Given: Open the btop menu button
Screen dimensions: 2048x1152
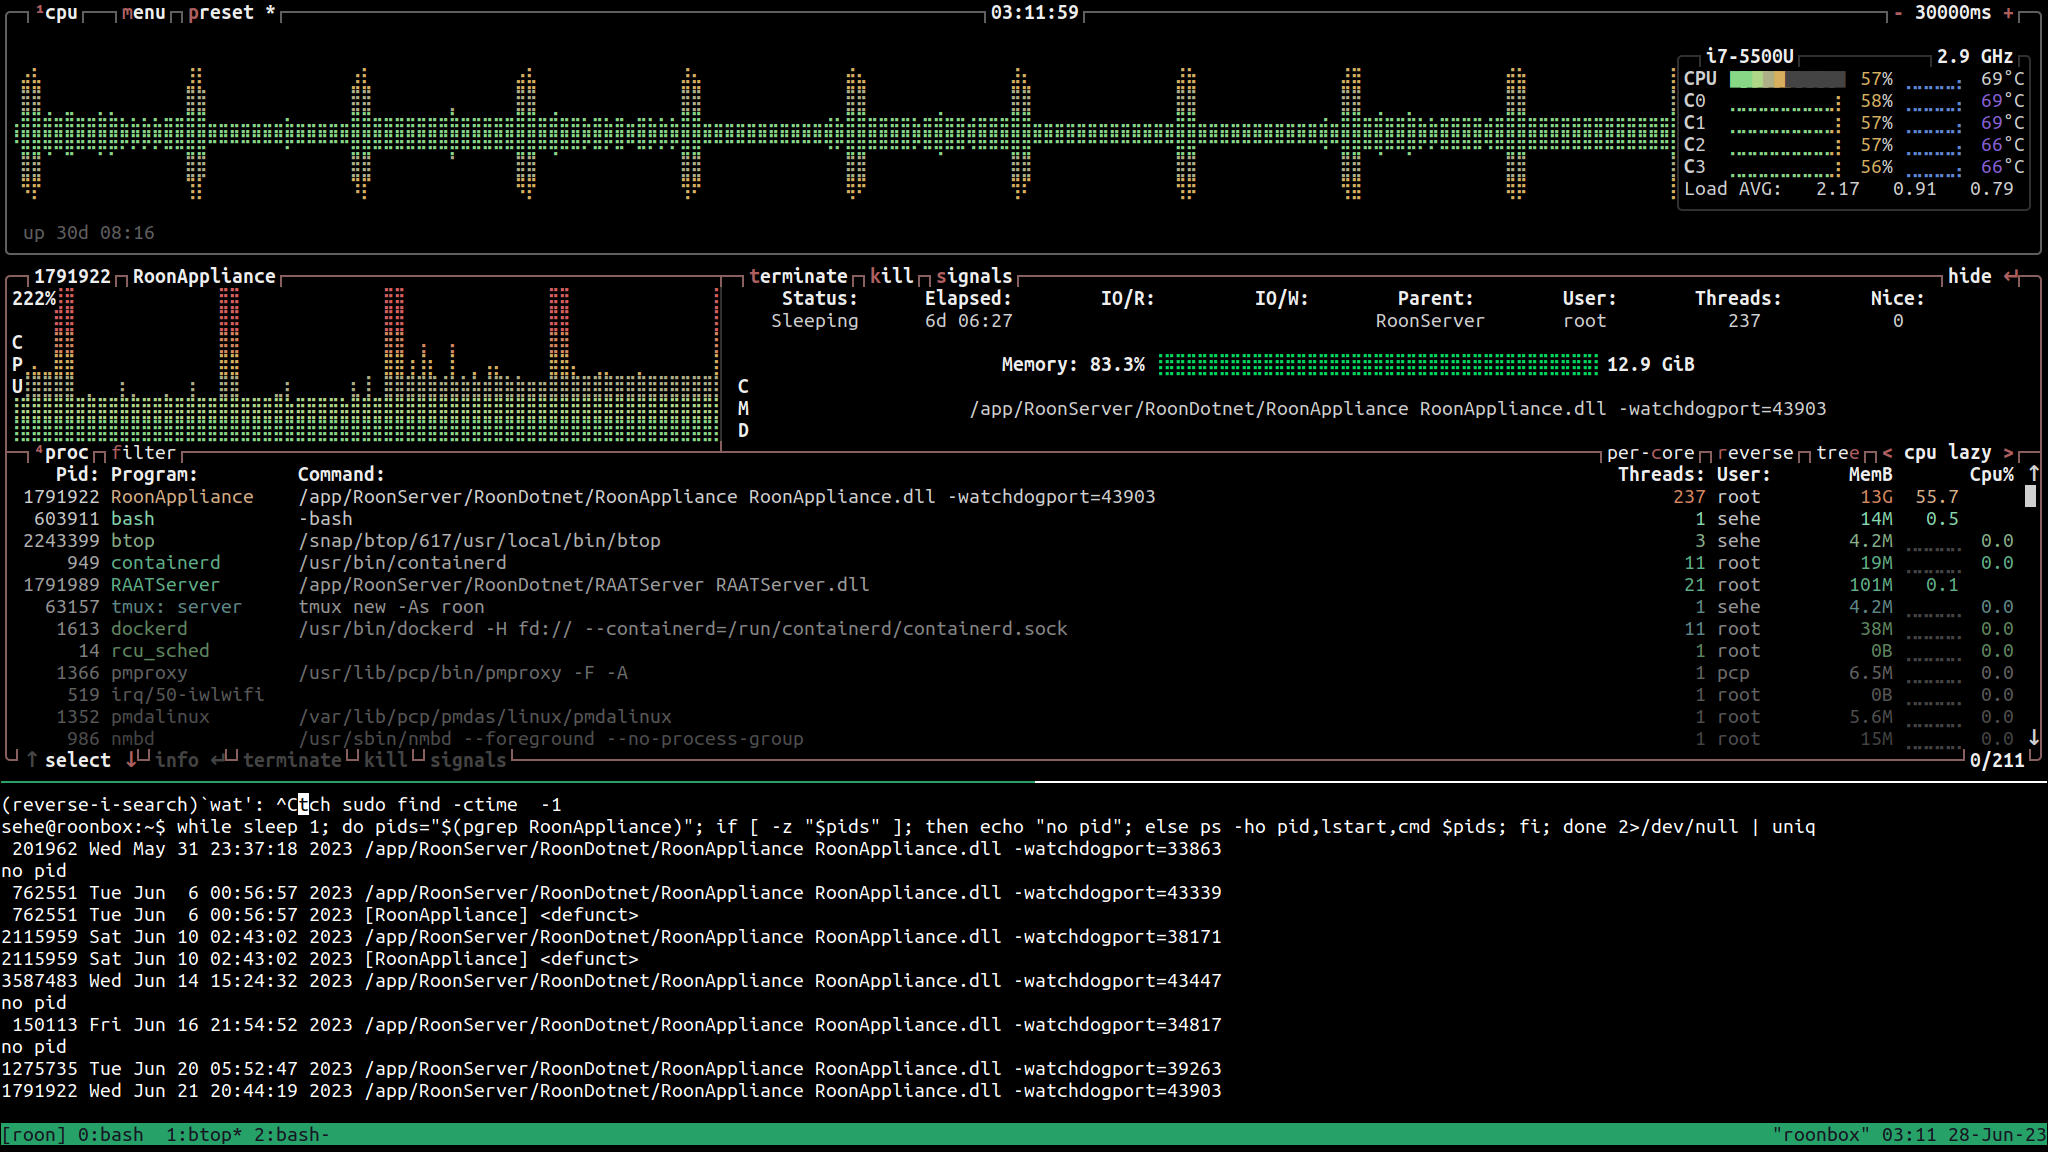Looking at the screenshot, I should coord(144,13).
